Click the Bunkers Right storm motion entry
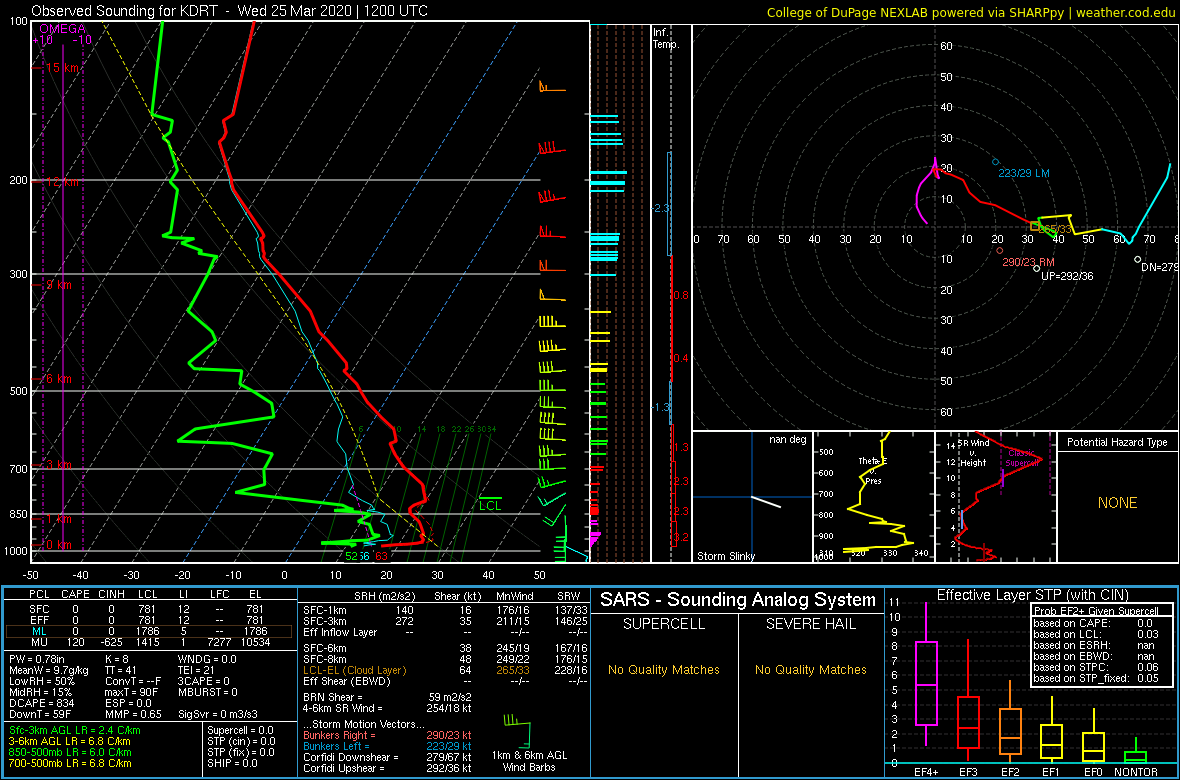 (387, 736)
